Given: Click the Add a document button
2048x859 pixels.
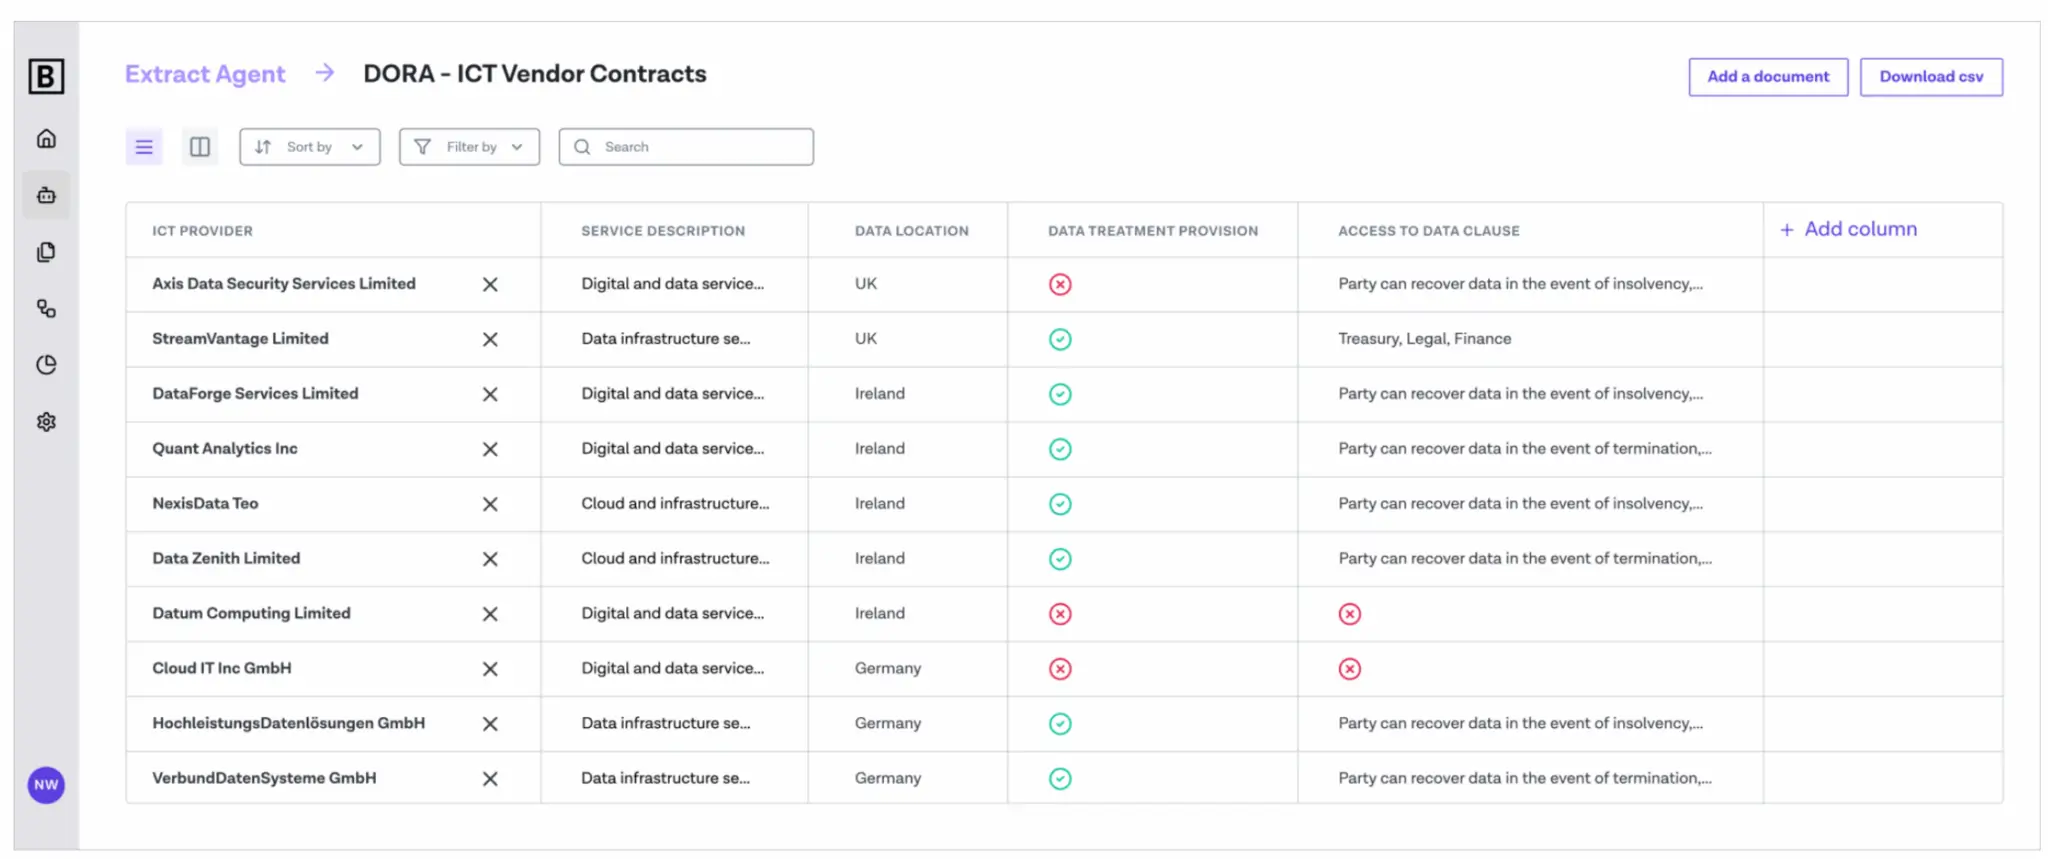Looking at the screenshot, I should (1767, 77).
